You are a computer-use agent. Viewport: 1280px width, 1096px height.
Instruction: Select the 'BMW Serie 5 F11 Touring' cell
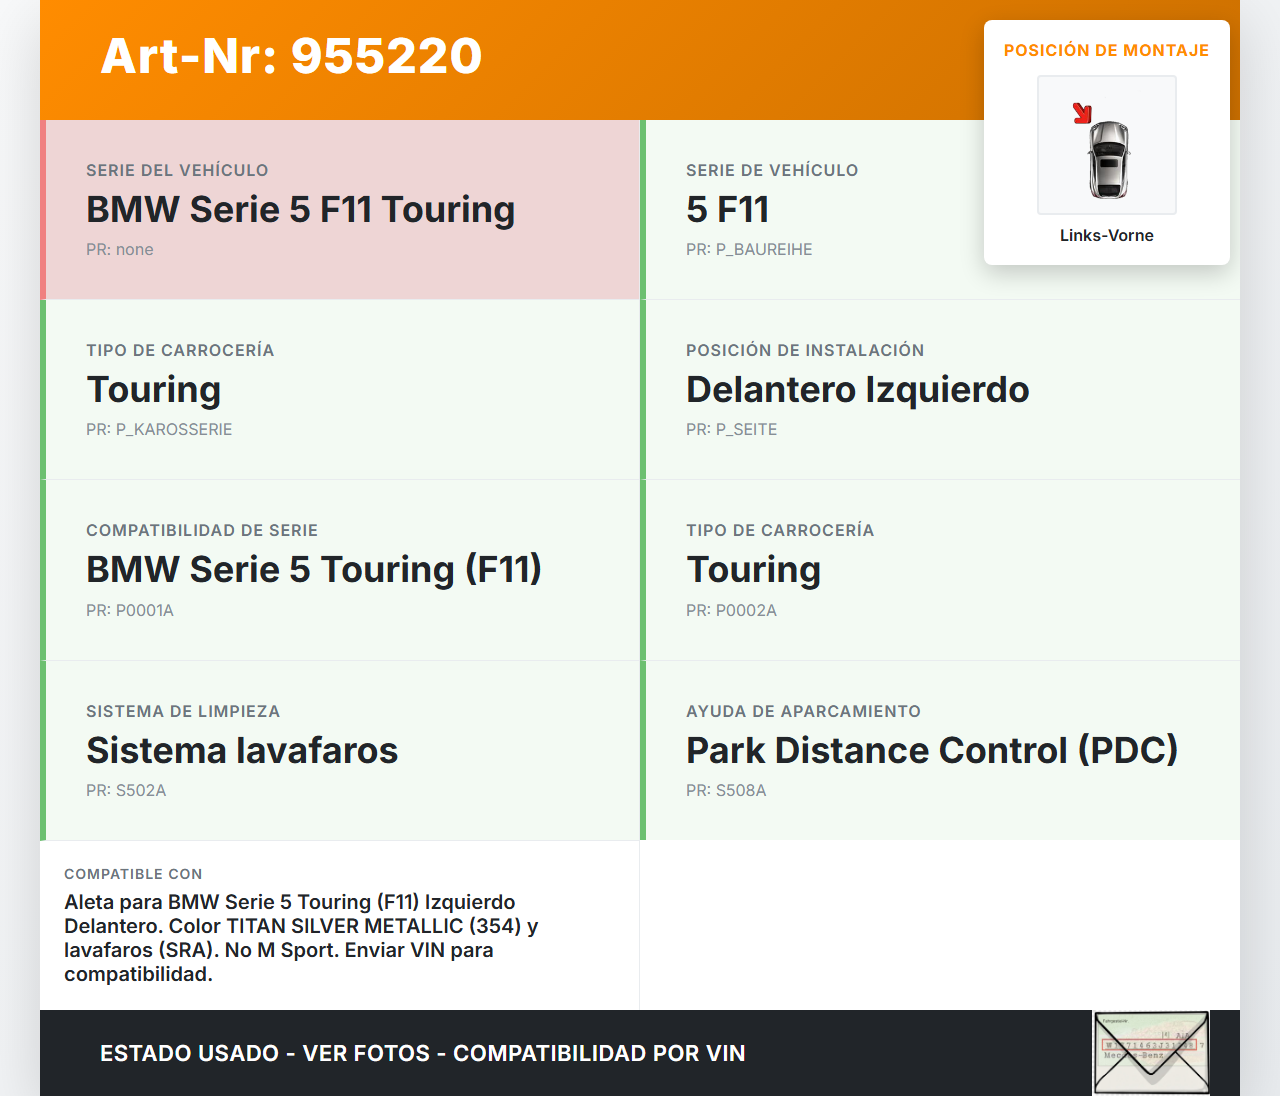coord(300,210)
